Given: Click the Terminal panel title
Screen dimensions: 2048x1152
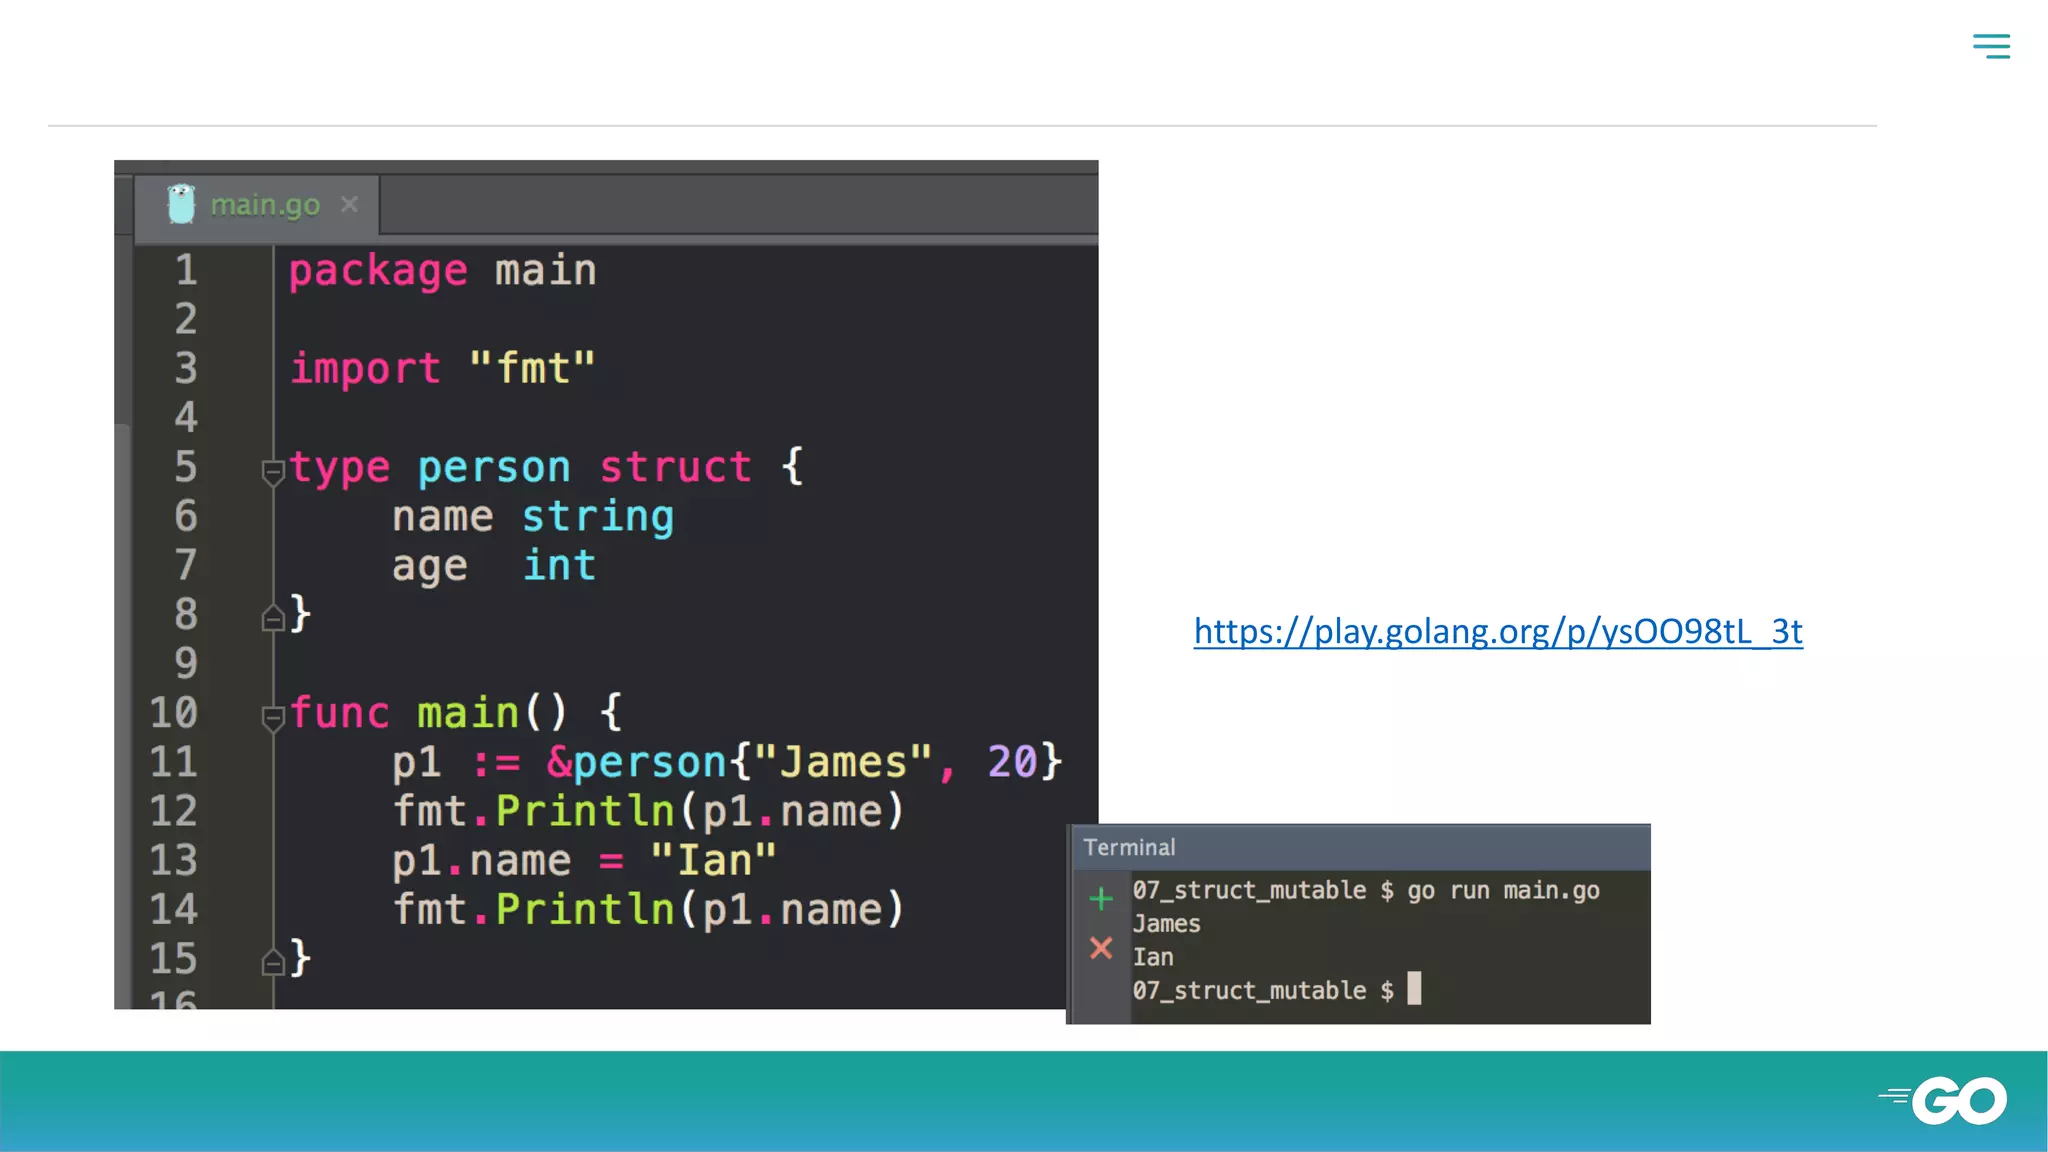Looking at the screenshot, I should (1129, 847).
